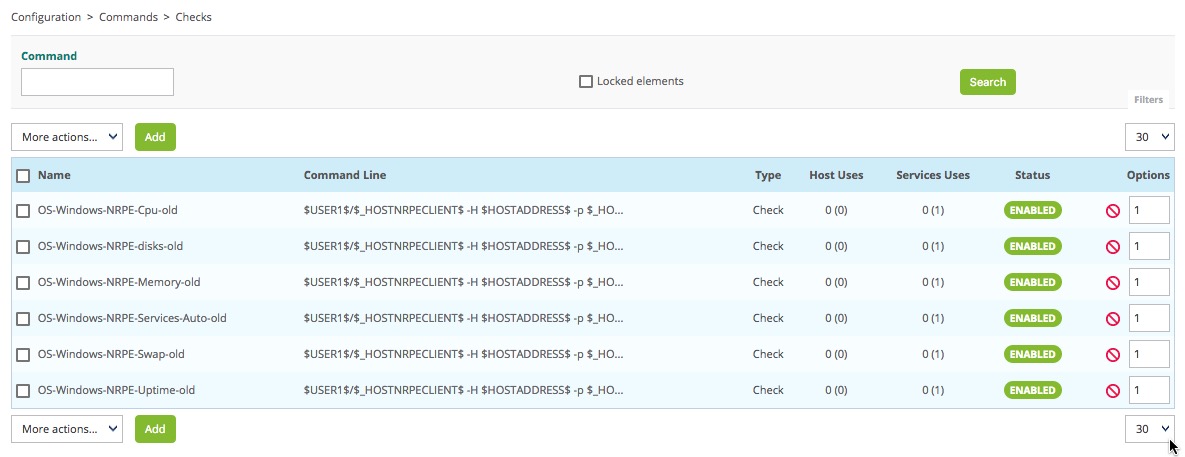
Task: Tick the checkbox for OS-Windows-NRPE-Swap-old
Action: click(23, 355)
